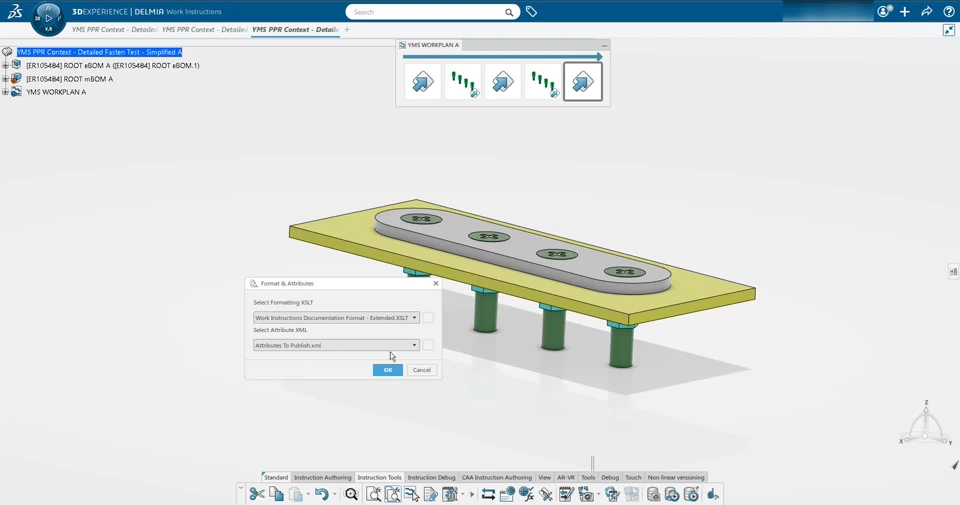
Task: Open the help question mark icon
Action: 948,12
